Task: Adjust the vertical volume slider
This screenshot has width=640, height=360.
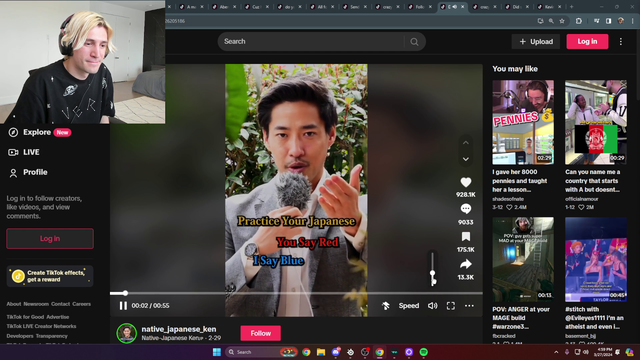Action: click(x=433, y=268)
